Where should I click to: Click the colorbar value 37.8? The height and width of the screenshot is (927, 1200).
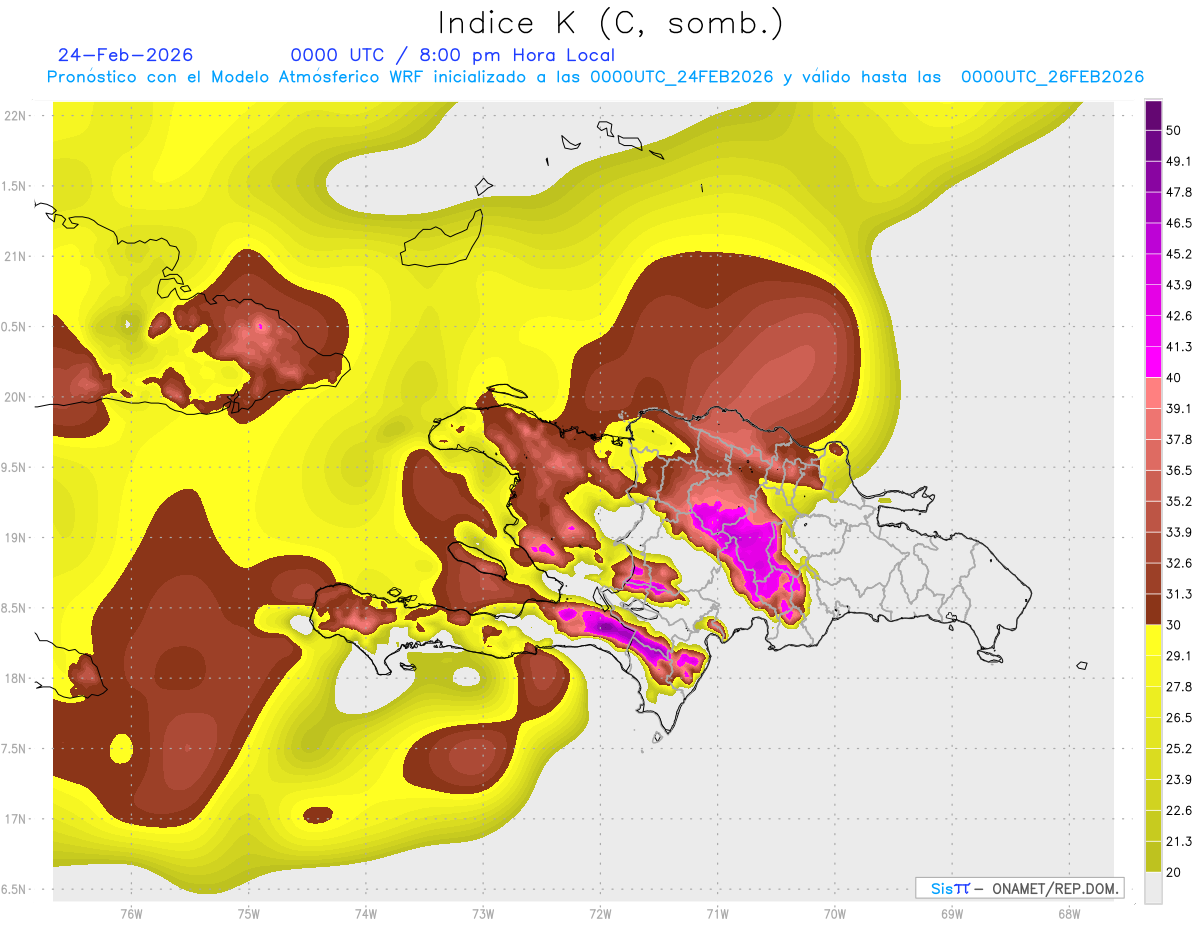1179,439
